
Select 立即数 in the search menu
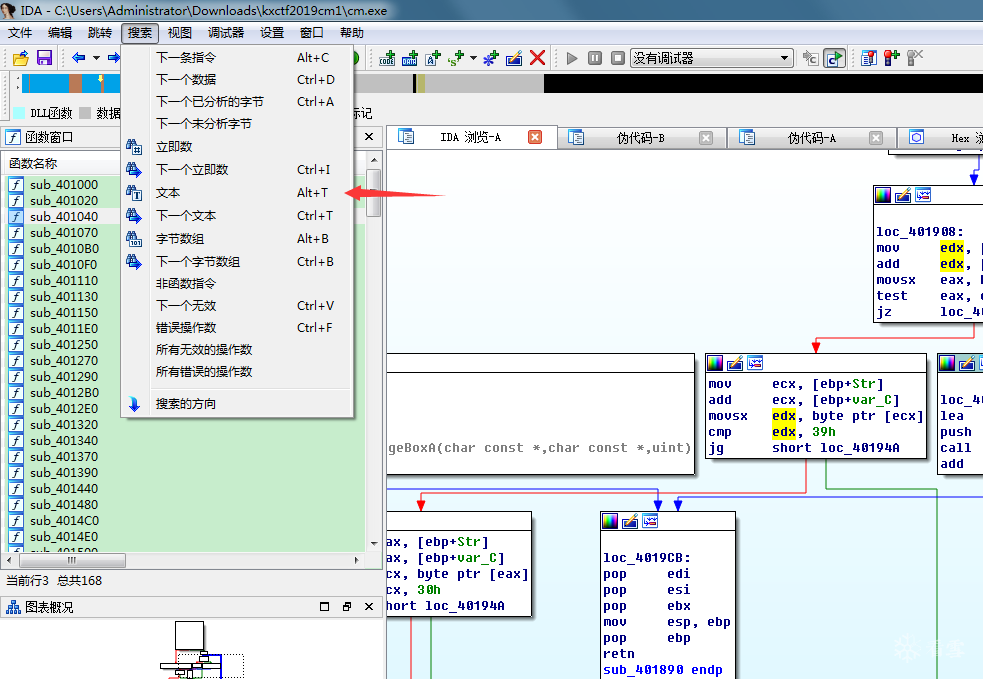[x=238, y=147]
